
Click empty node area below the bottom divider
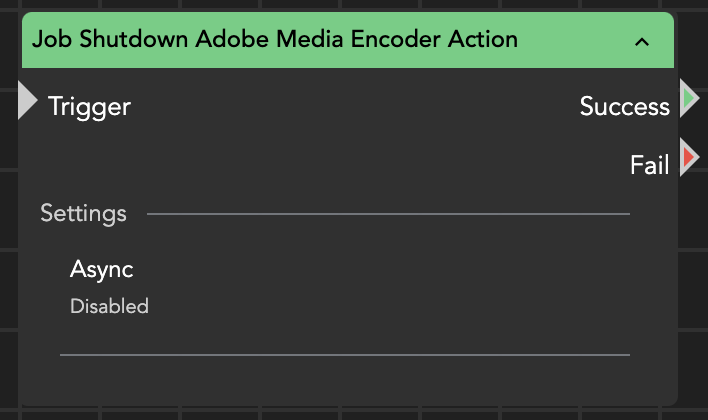[x=344, y=380]
